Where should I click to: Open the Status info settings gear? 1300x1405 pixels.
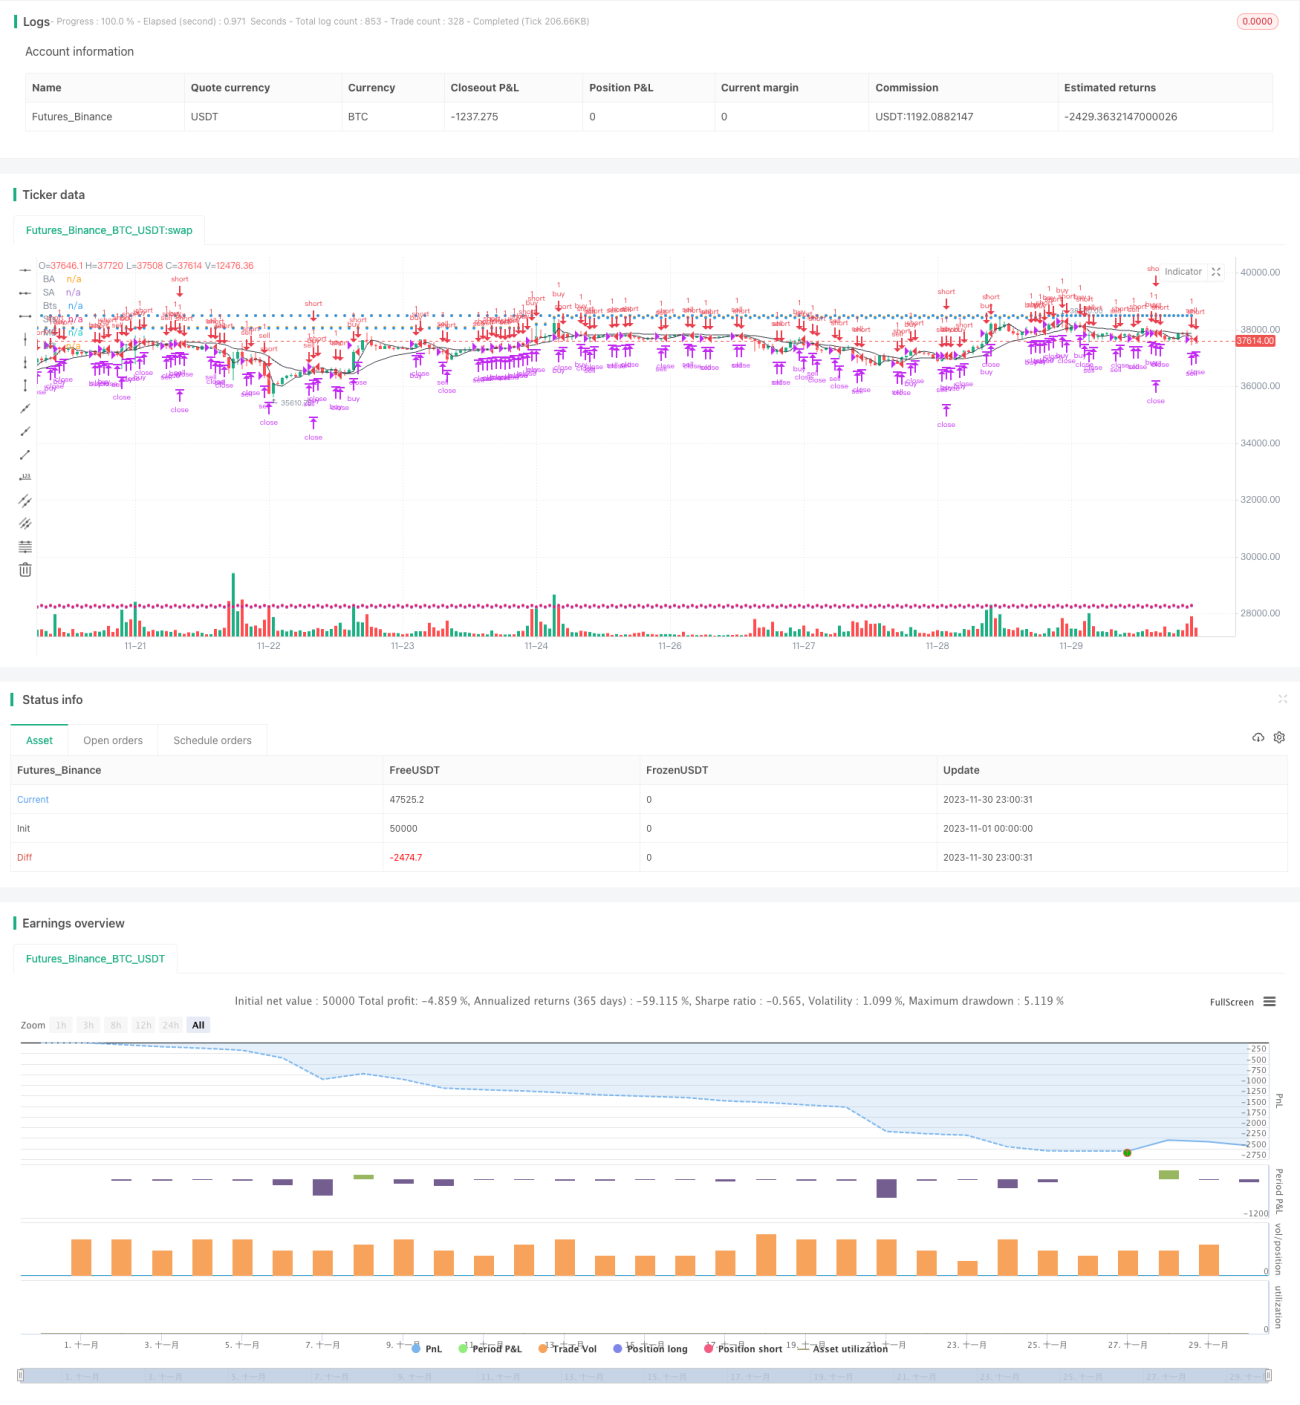[x=1279, y=737]
